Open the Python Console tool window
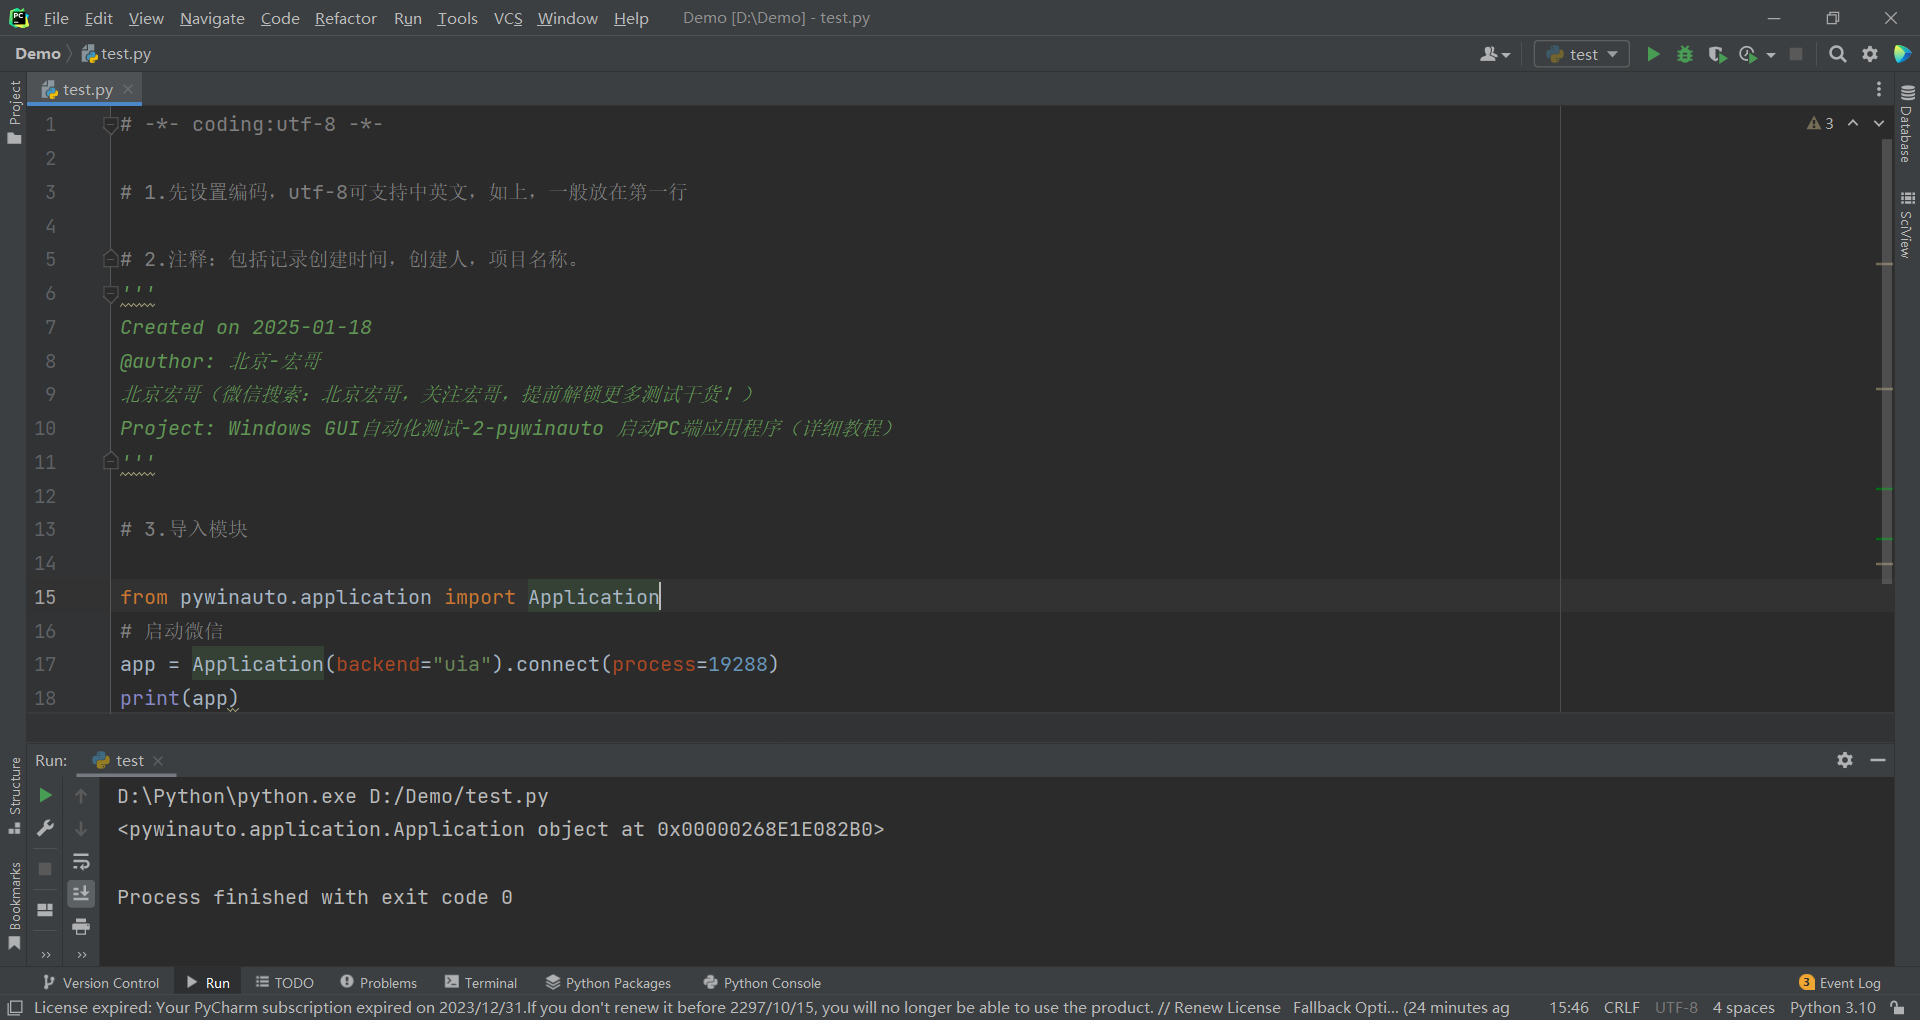This screenshot has height=1020, width=1920. 762,983
